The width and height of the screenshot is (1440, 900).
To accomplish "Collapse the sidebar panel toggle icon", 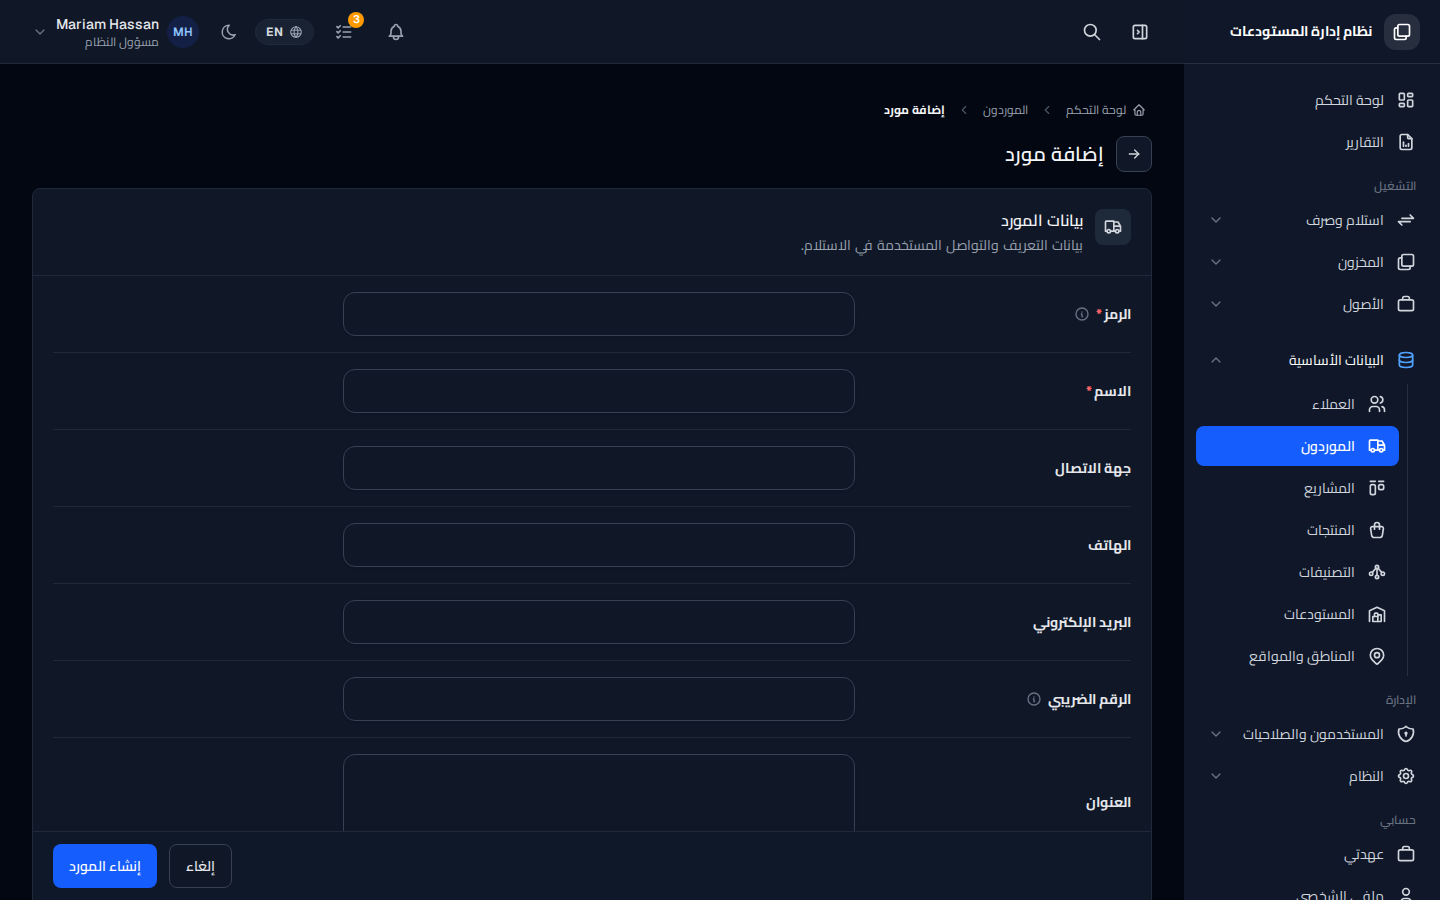I will [x=1140, y=32].
